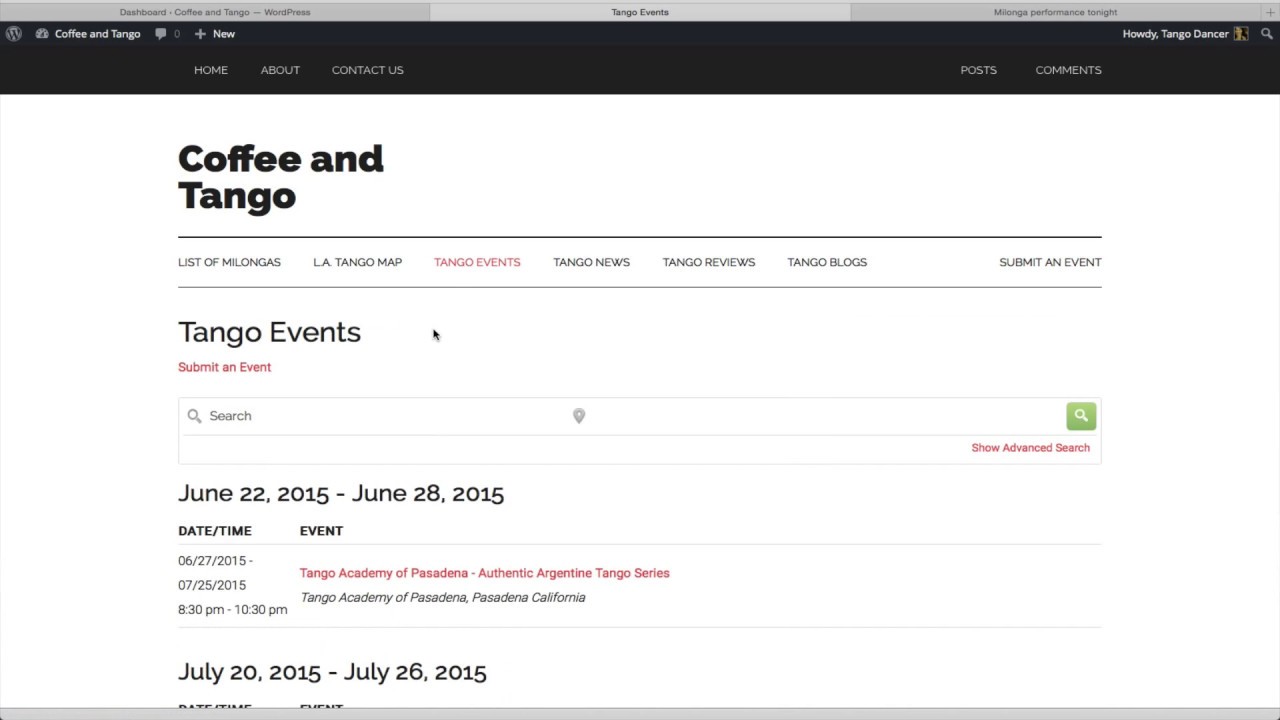Open Coffee and Tango dashboard icon
Viewport: 1280px width, 720px height.
42,34
